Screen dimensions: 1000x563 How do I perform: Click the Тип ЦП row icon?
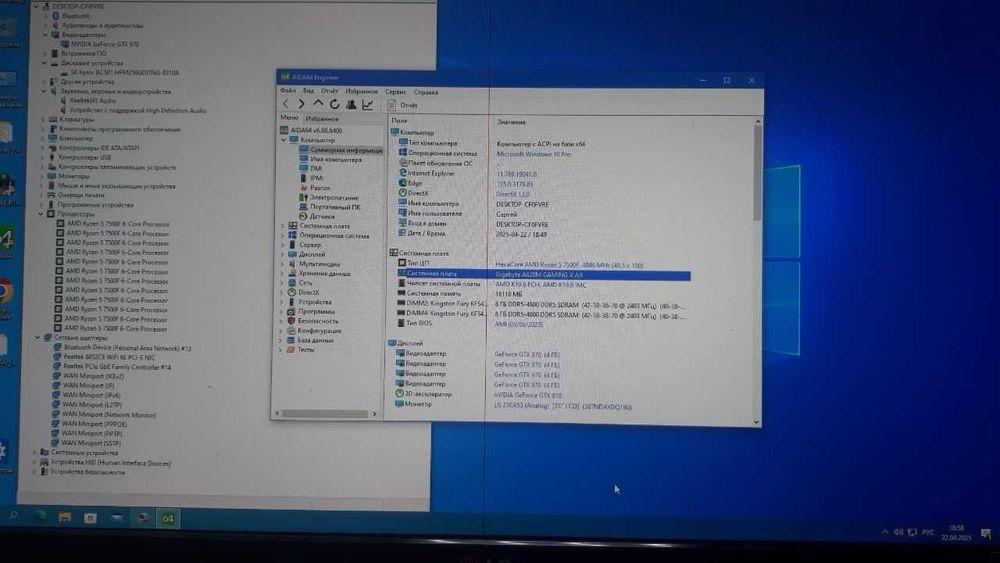(x=402, y=263)
